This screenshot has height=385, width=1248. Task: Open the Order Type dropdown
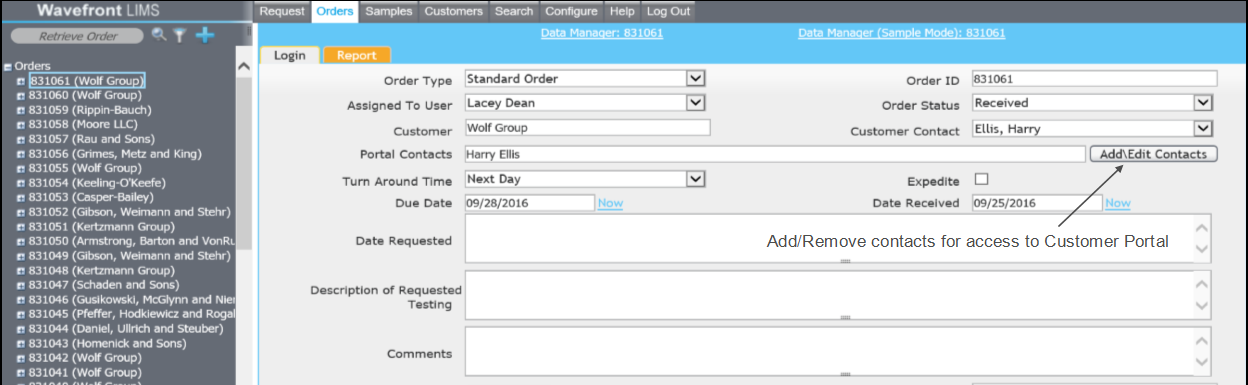point(696,78)
